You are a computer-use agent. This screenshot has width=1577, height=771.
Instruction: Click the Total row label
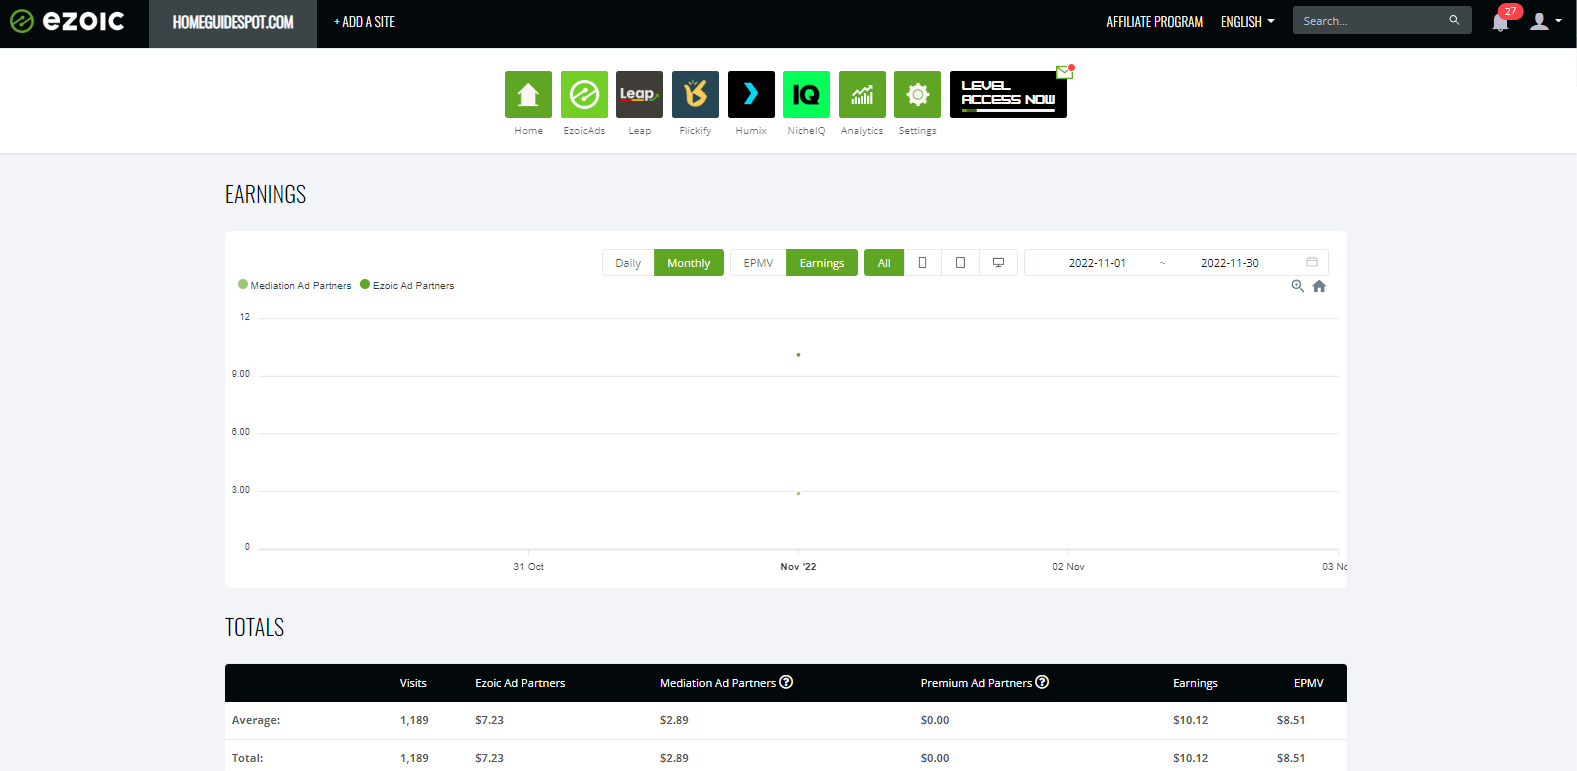pyautogui.click(x=247, y=758)
